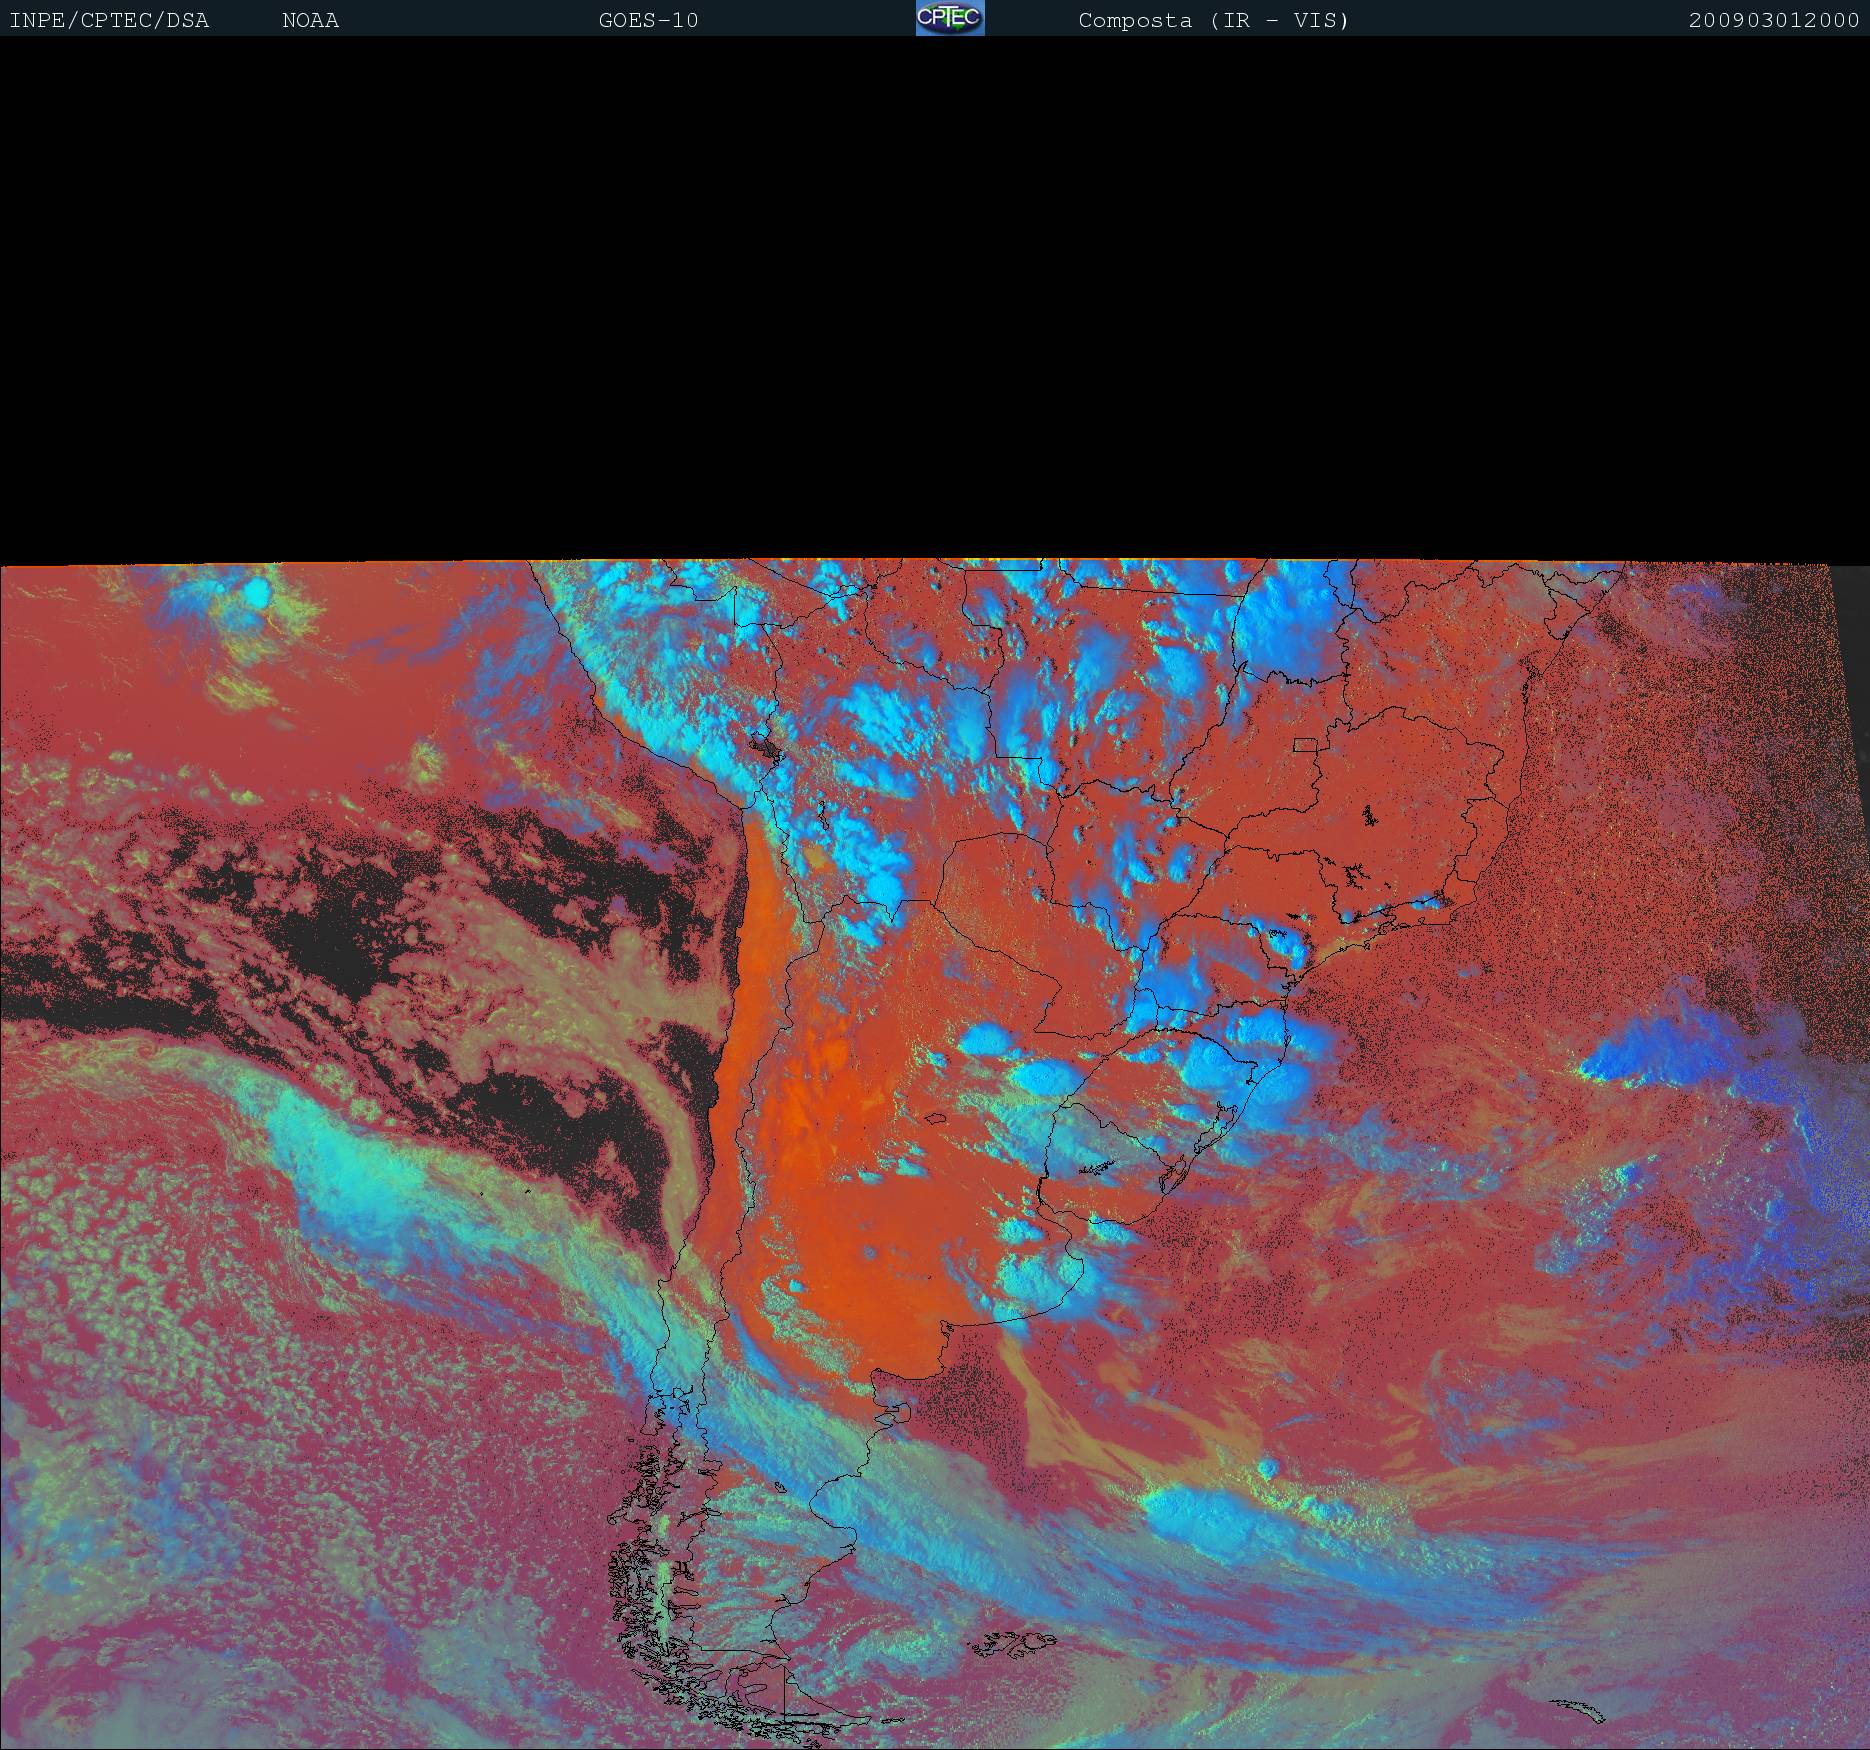Screen dimensions: 1870x1750
Task: Click the GOES-10 satellite label
Action: tap(649, 21)
